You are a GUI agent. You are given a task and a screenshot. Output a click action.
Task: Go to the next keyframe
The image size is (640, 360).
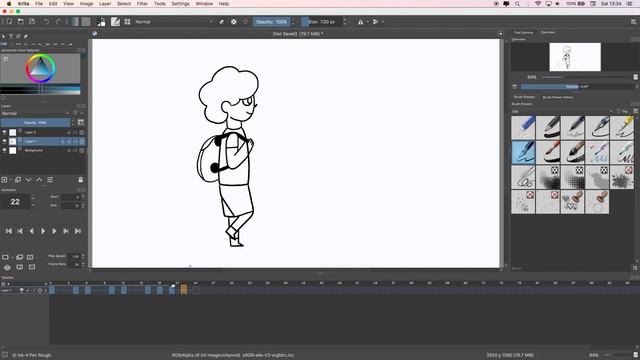pos(66,231)
